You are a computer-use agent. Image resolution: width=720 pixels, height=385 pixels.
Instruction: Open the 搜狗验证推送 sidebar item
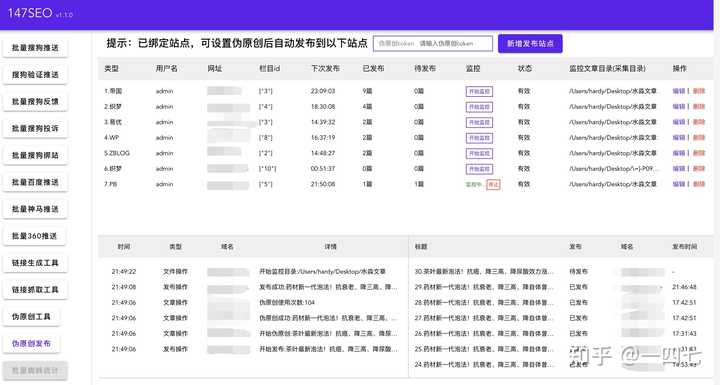click(35, 74)
